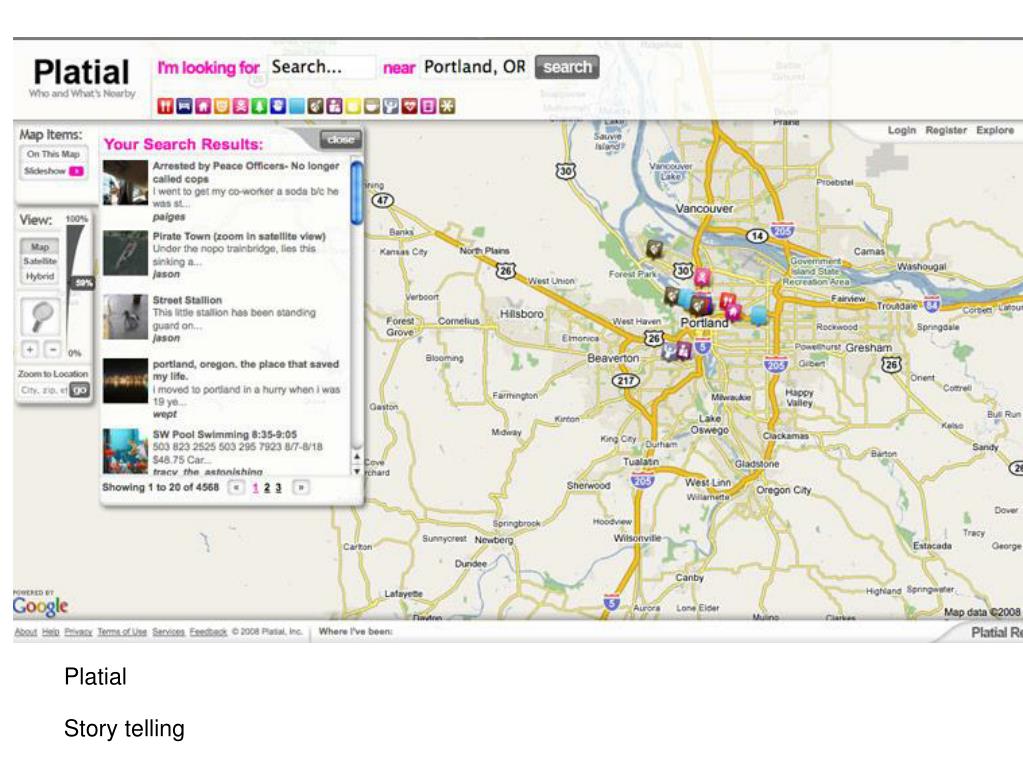Select the orange face category icon
This screenshot has width=1023, height=767.
pos(222,106)
